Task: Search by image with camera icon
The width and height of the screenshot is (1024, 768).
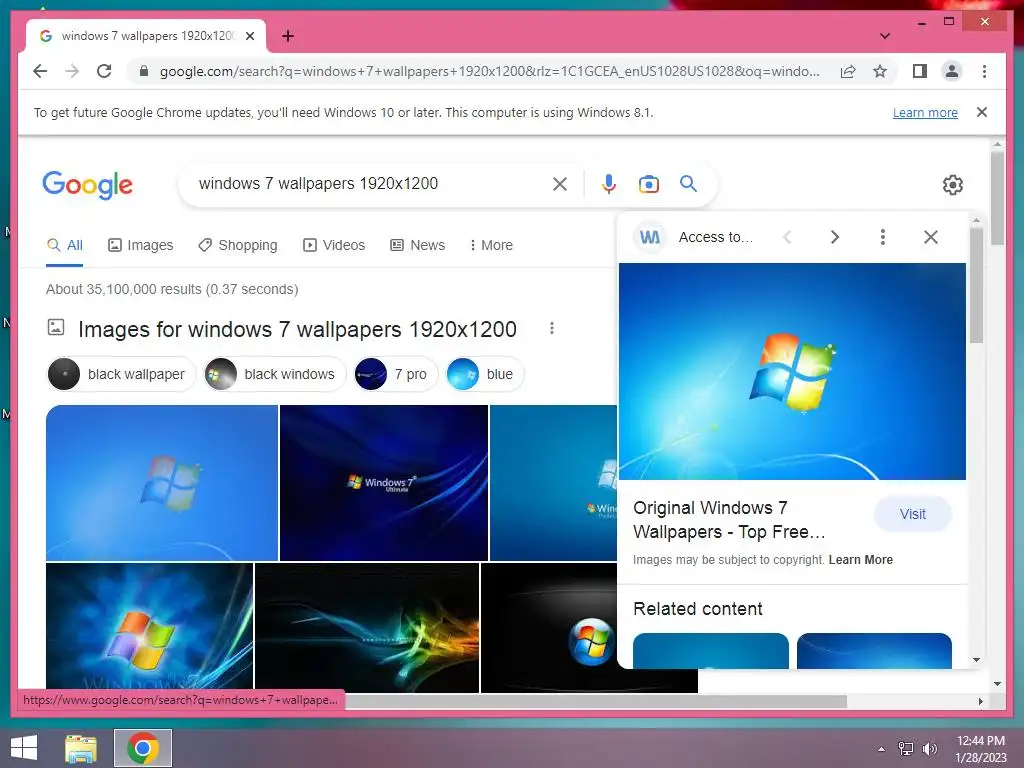Action: coord(648,184)
